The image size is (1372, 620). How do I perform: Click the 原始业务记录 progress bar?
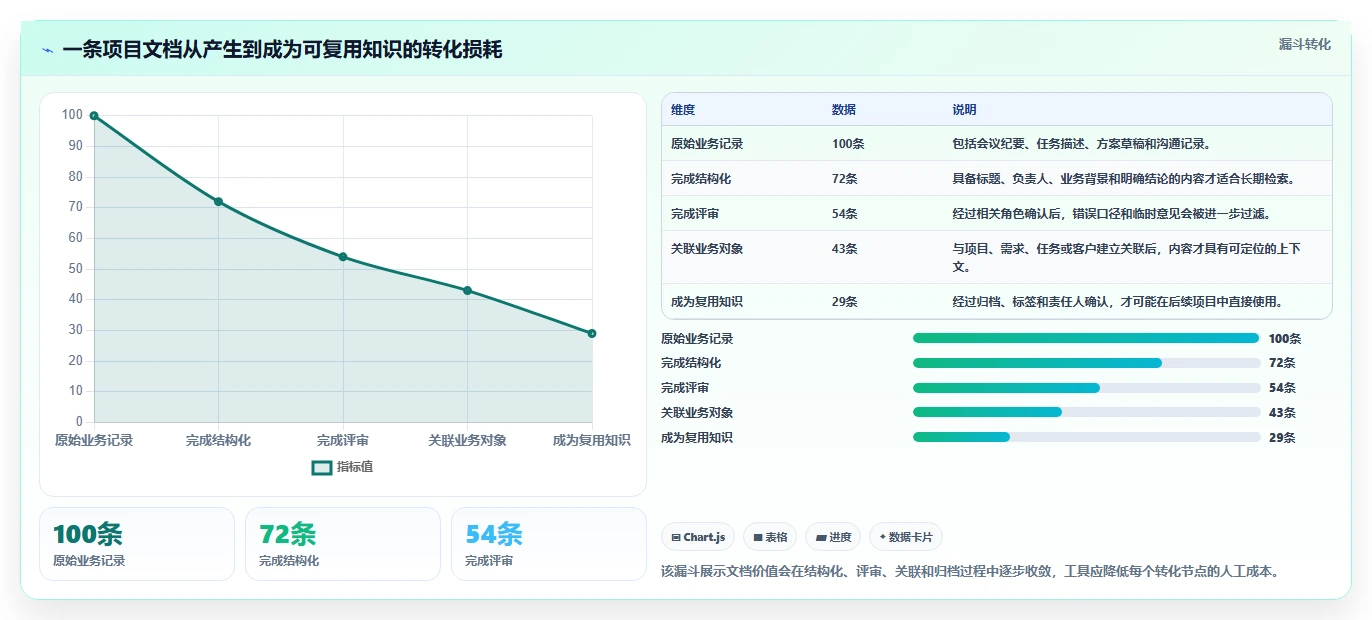click(x=1086, y=338)
